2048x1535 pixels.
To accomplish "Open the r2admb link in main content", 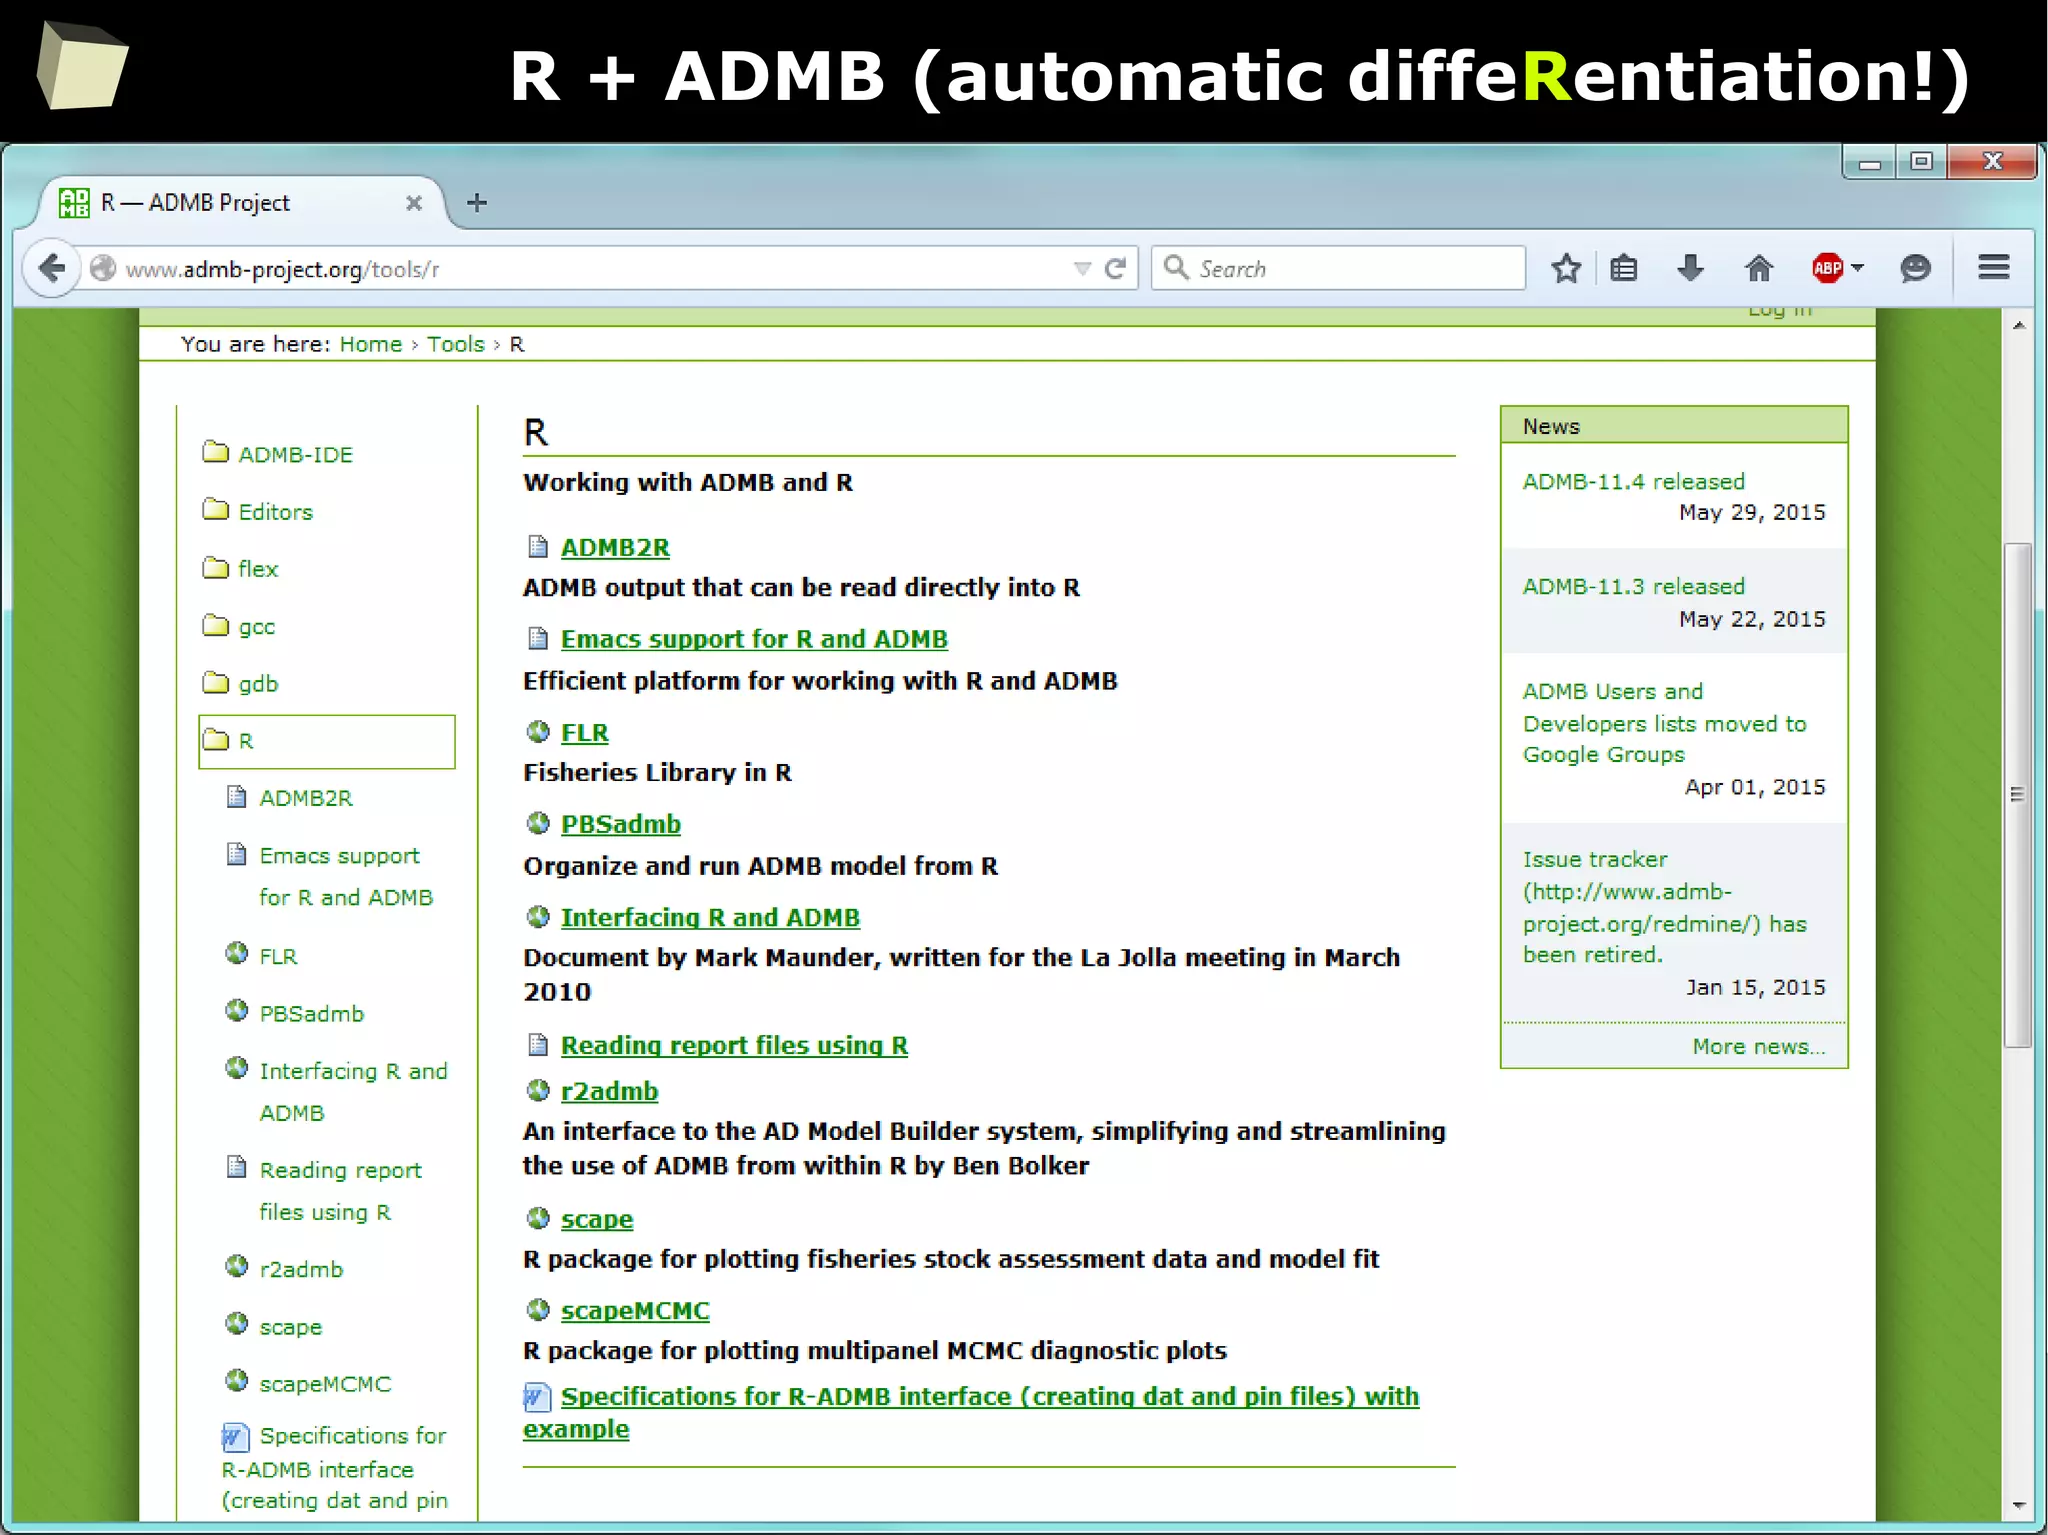I will (609, 1091).
